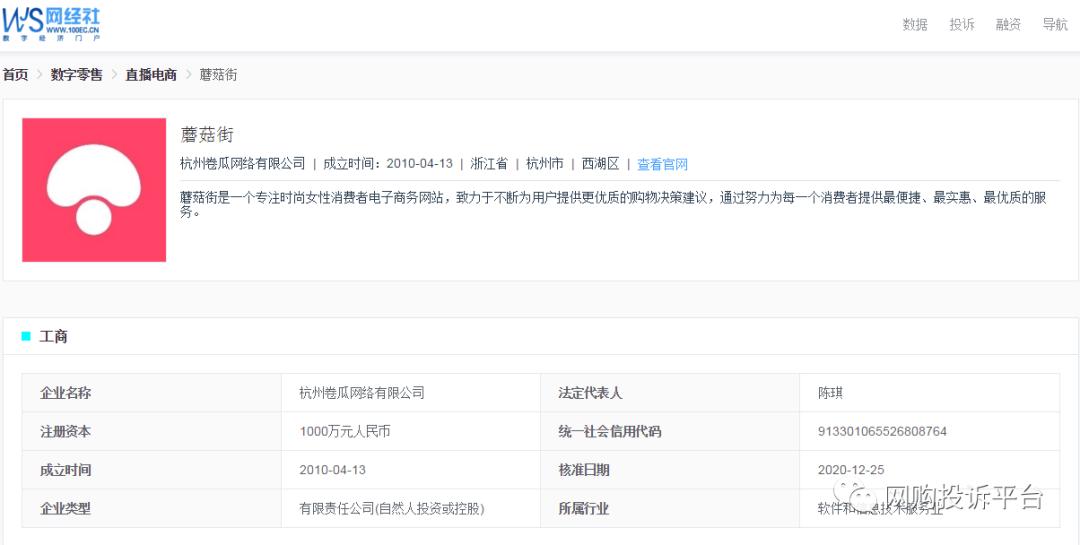Click 浙江省 in the location line
This screenshot has width=1080, height=545.
point(489,164)
